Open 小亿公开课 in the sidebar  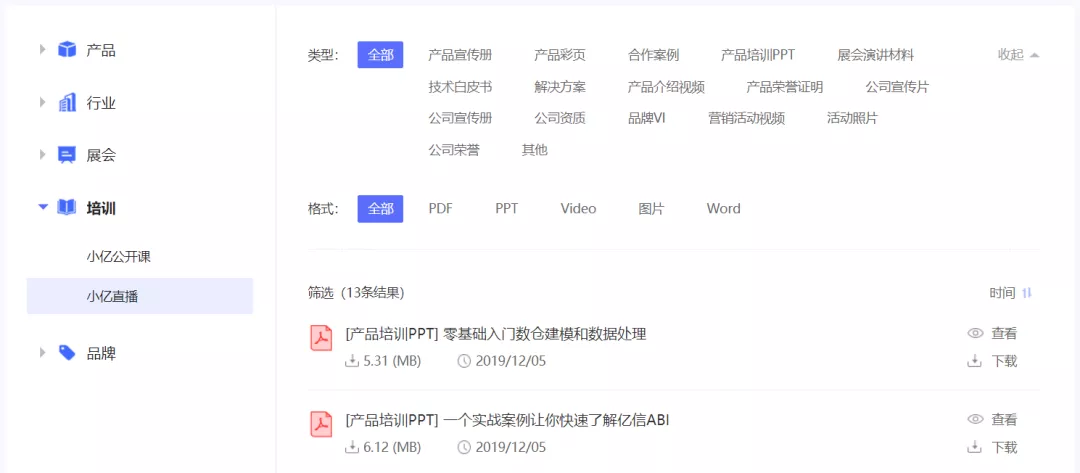[119, 257]
